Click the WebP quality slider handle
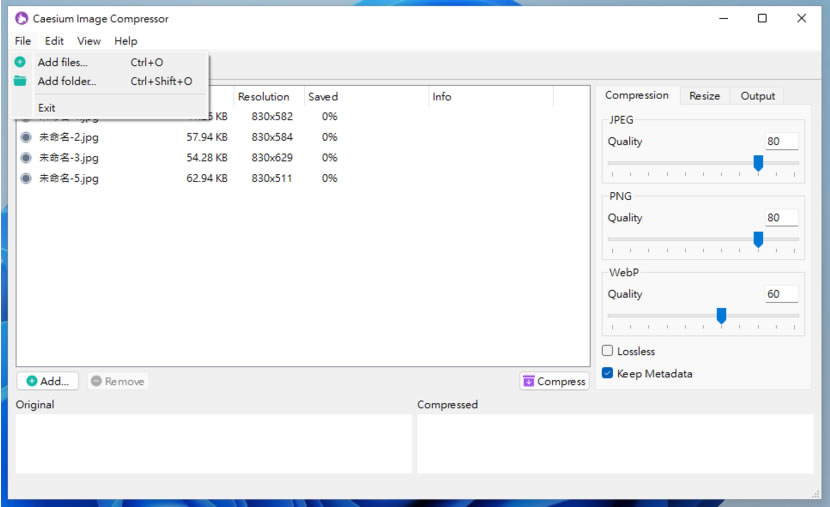Viewport: 830px width, 507px height. click(x=721, y=316)
